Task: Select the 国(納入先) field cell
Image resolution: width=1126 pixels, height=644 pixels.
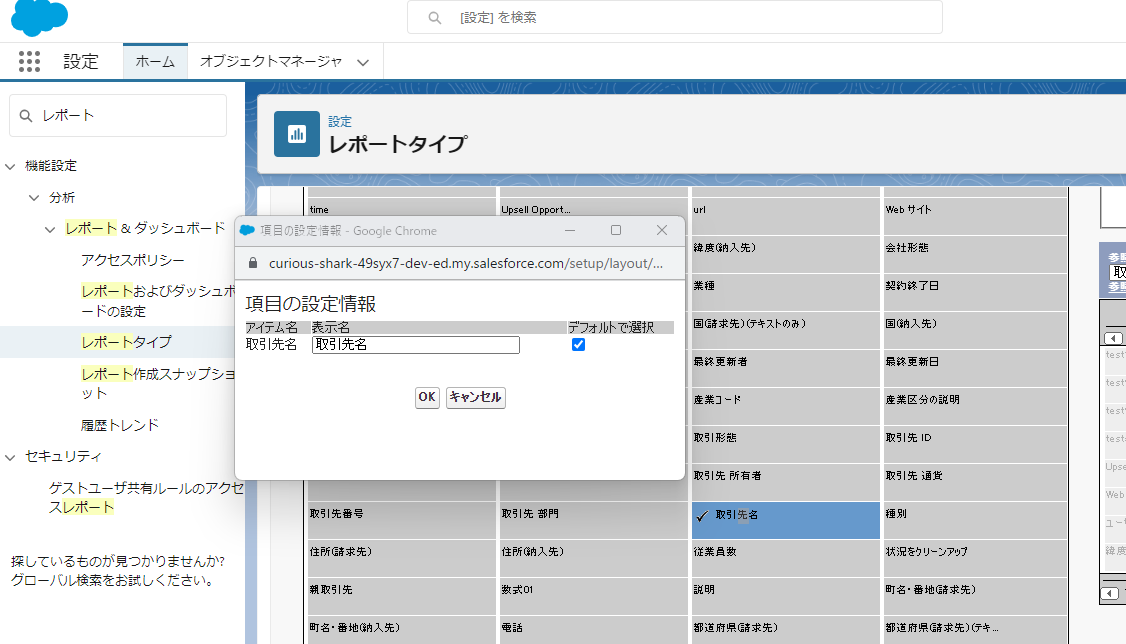Action: (x=974, y=330)
